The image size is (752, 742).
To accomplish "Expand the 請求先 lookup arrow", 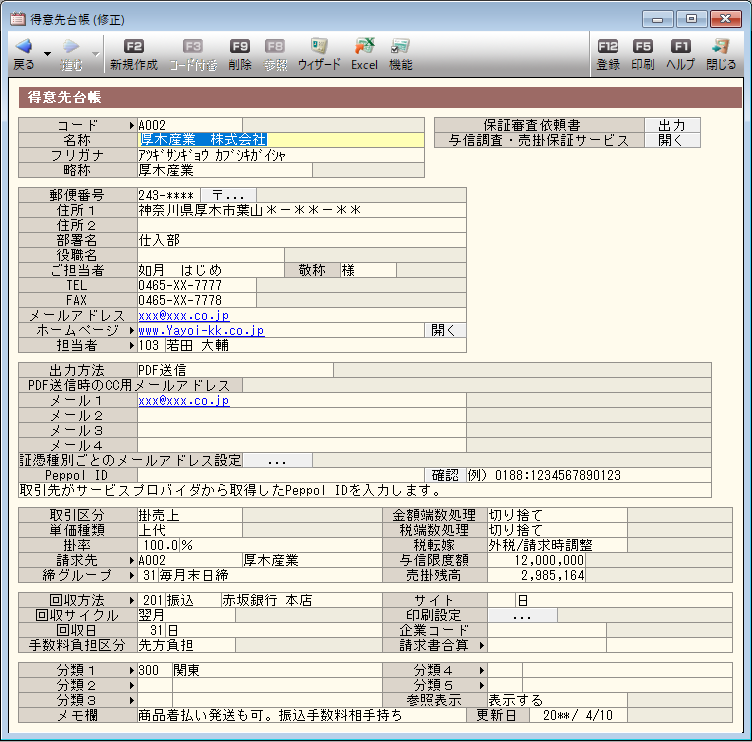I will click(x=132, y=560).
